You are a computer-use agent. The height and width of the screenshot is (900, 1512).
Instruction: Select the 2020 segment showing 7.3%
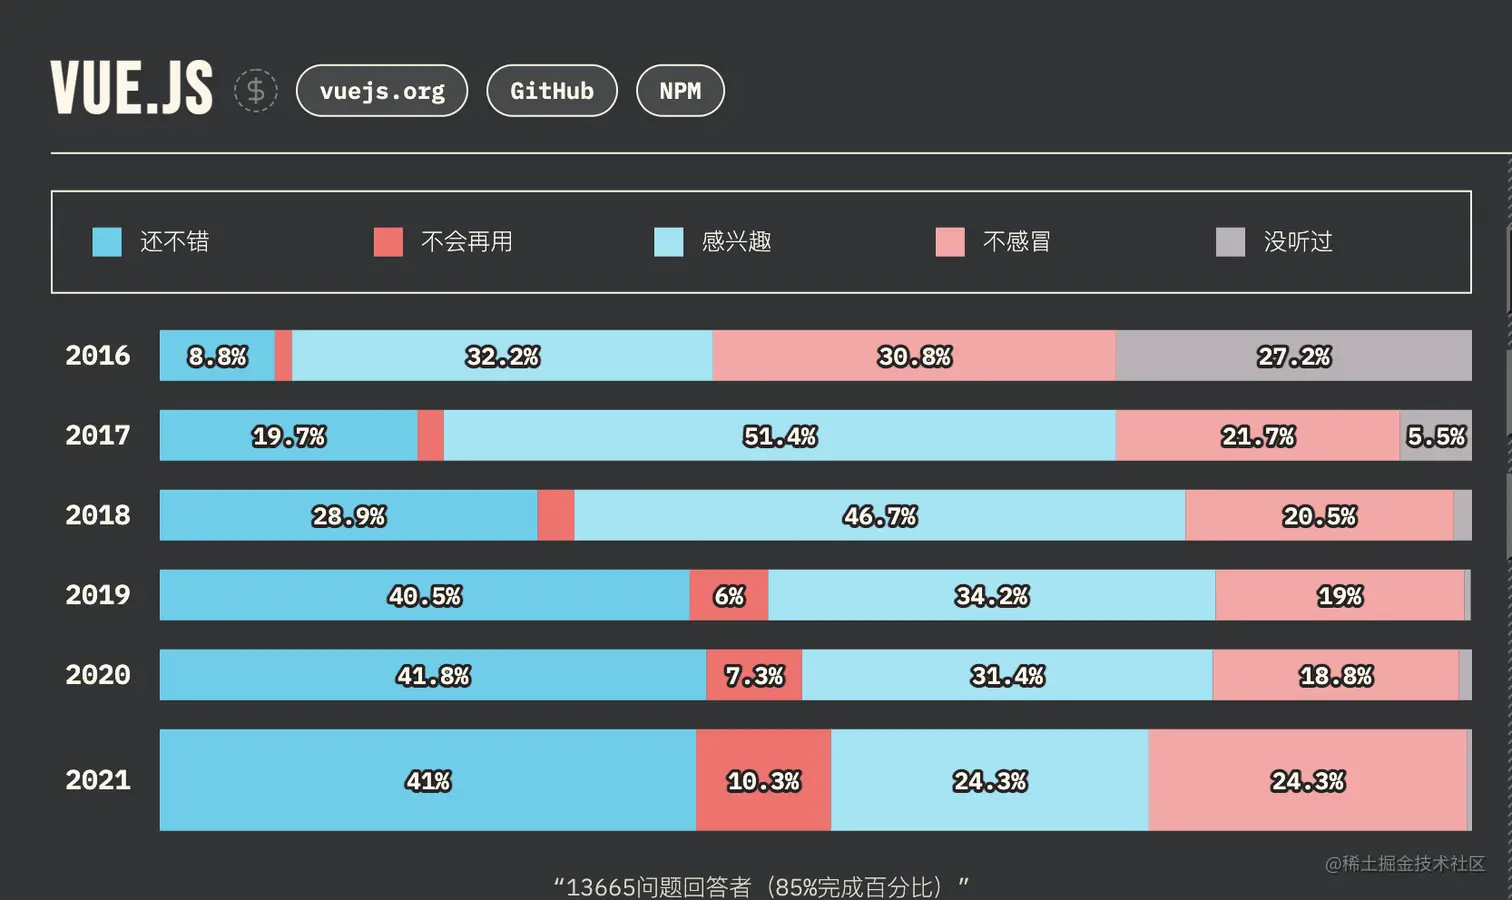tap(754, 675)
